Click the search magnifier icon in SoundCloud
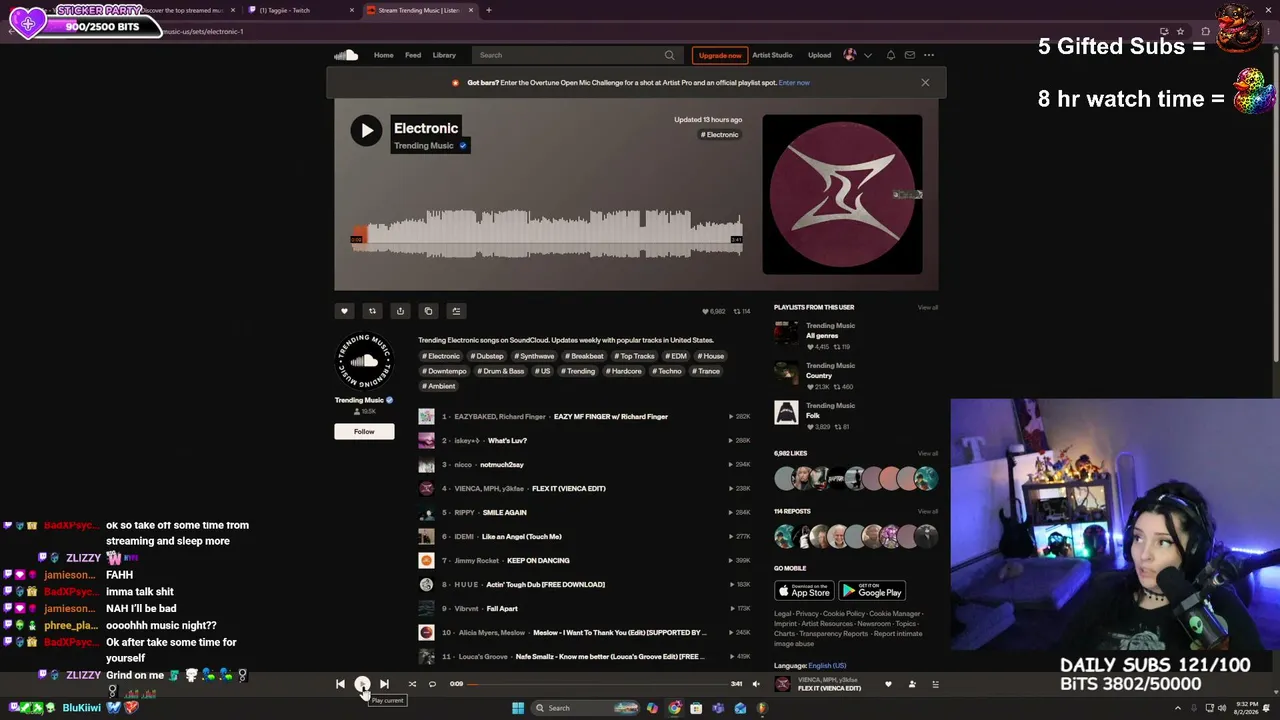Viewport: 1280px width, 720px height. click(669, 55)
